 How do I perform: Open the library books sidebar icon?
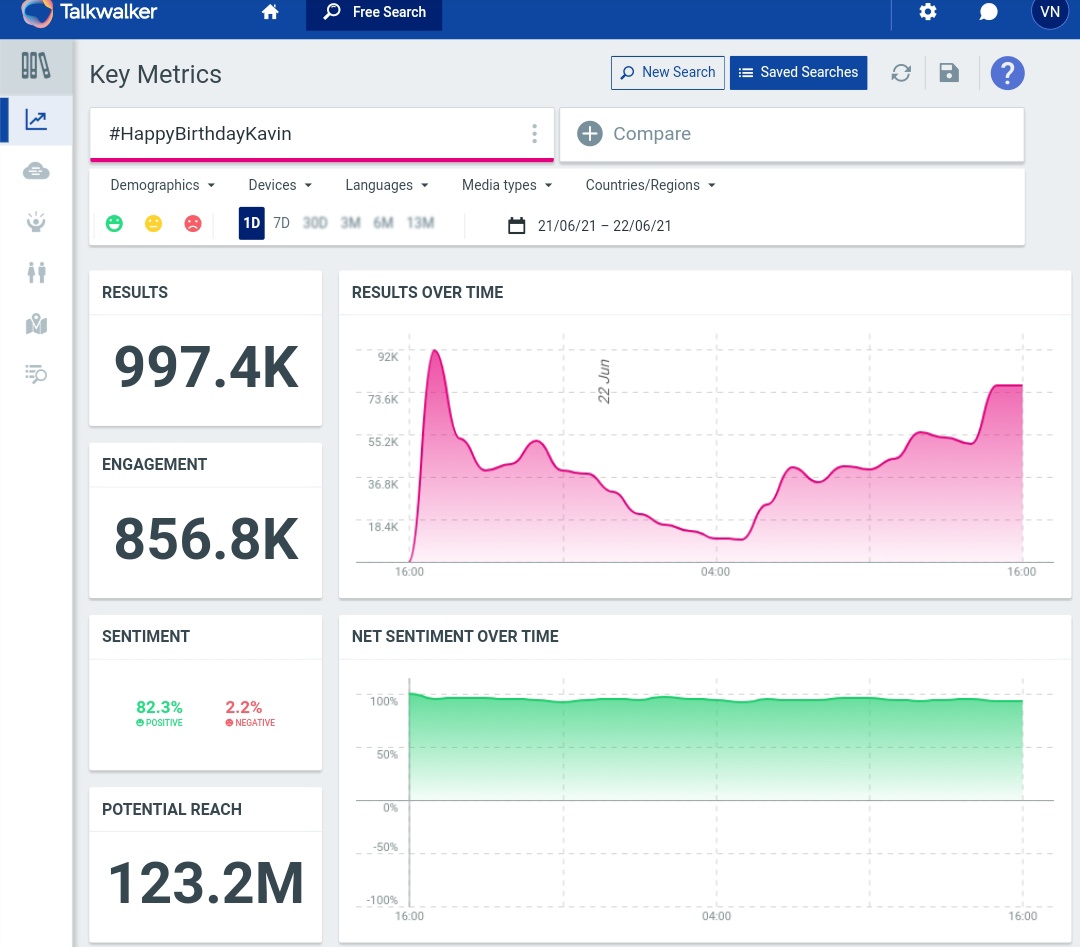coord(36,66)
